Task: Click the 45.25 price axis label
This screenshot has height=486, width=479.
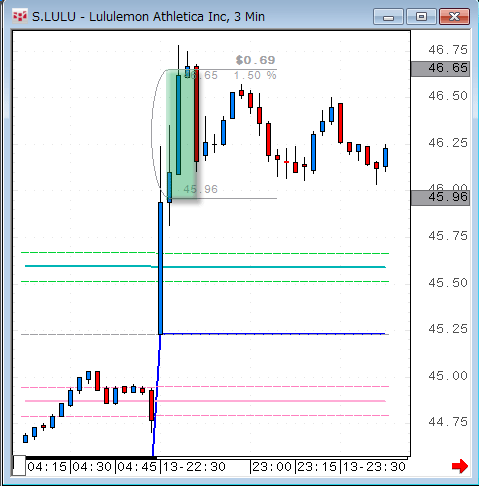Action: pos(448,329)
